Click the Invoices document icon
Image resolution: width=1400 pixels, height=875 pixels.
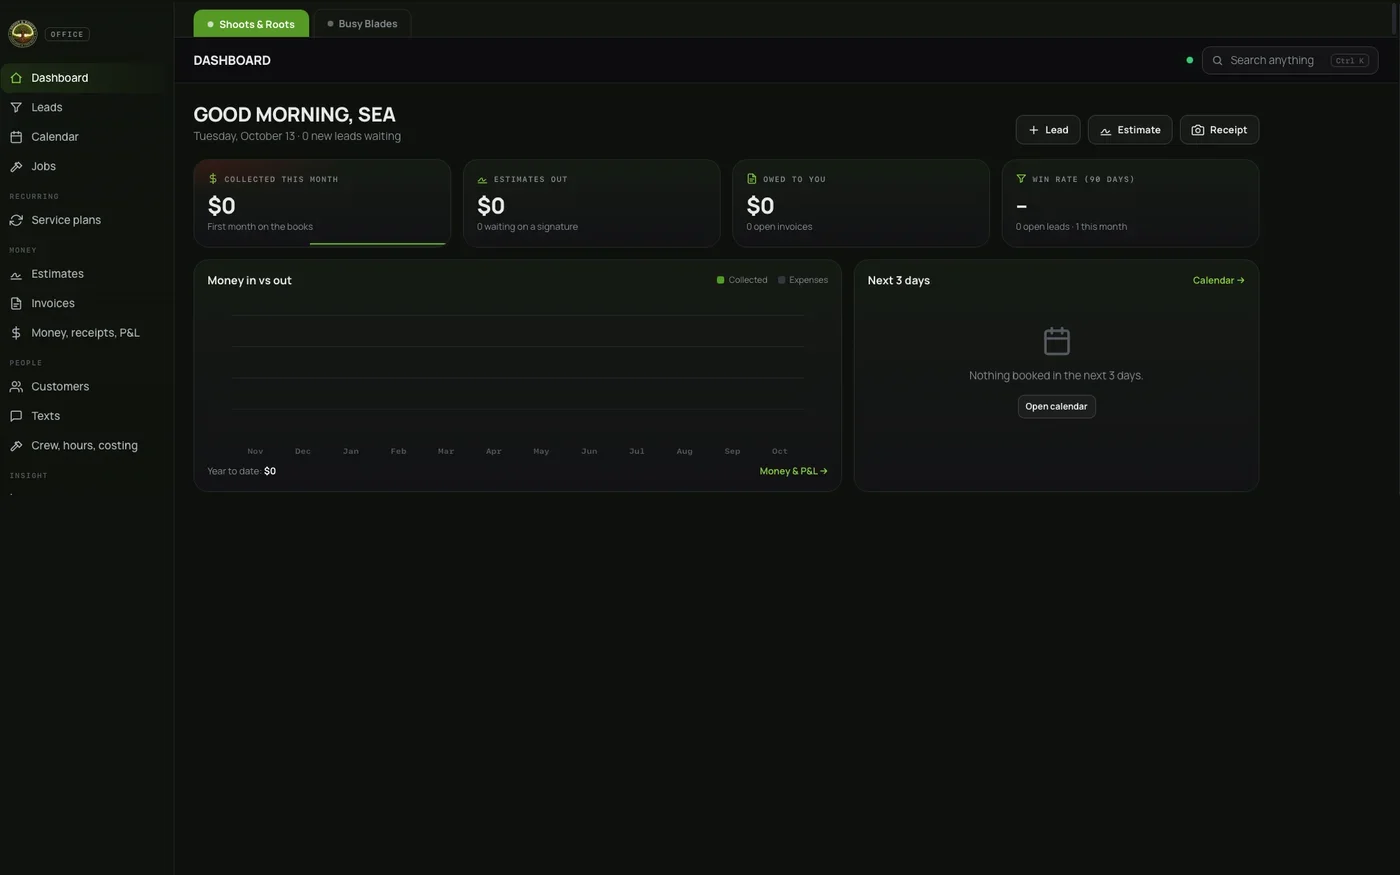[16, 303]
